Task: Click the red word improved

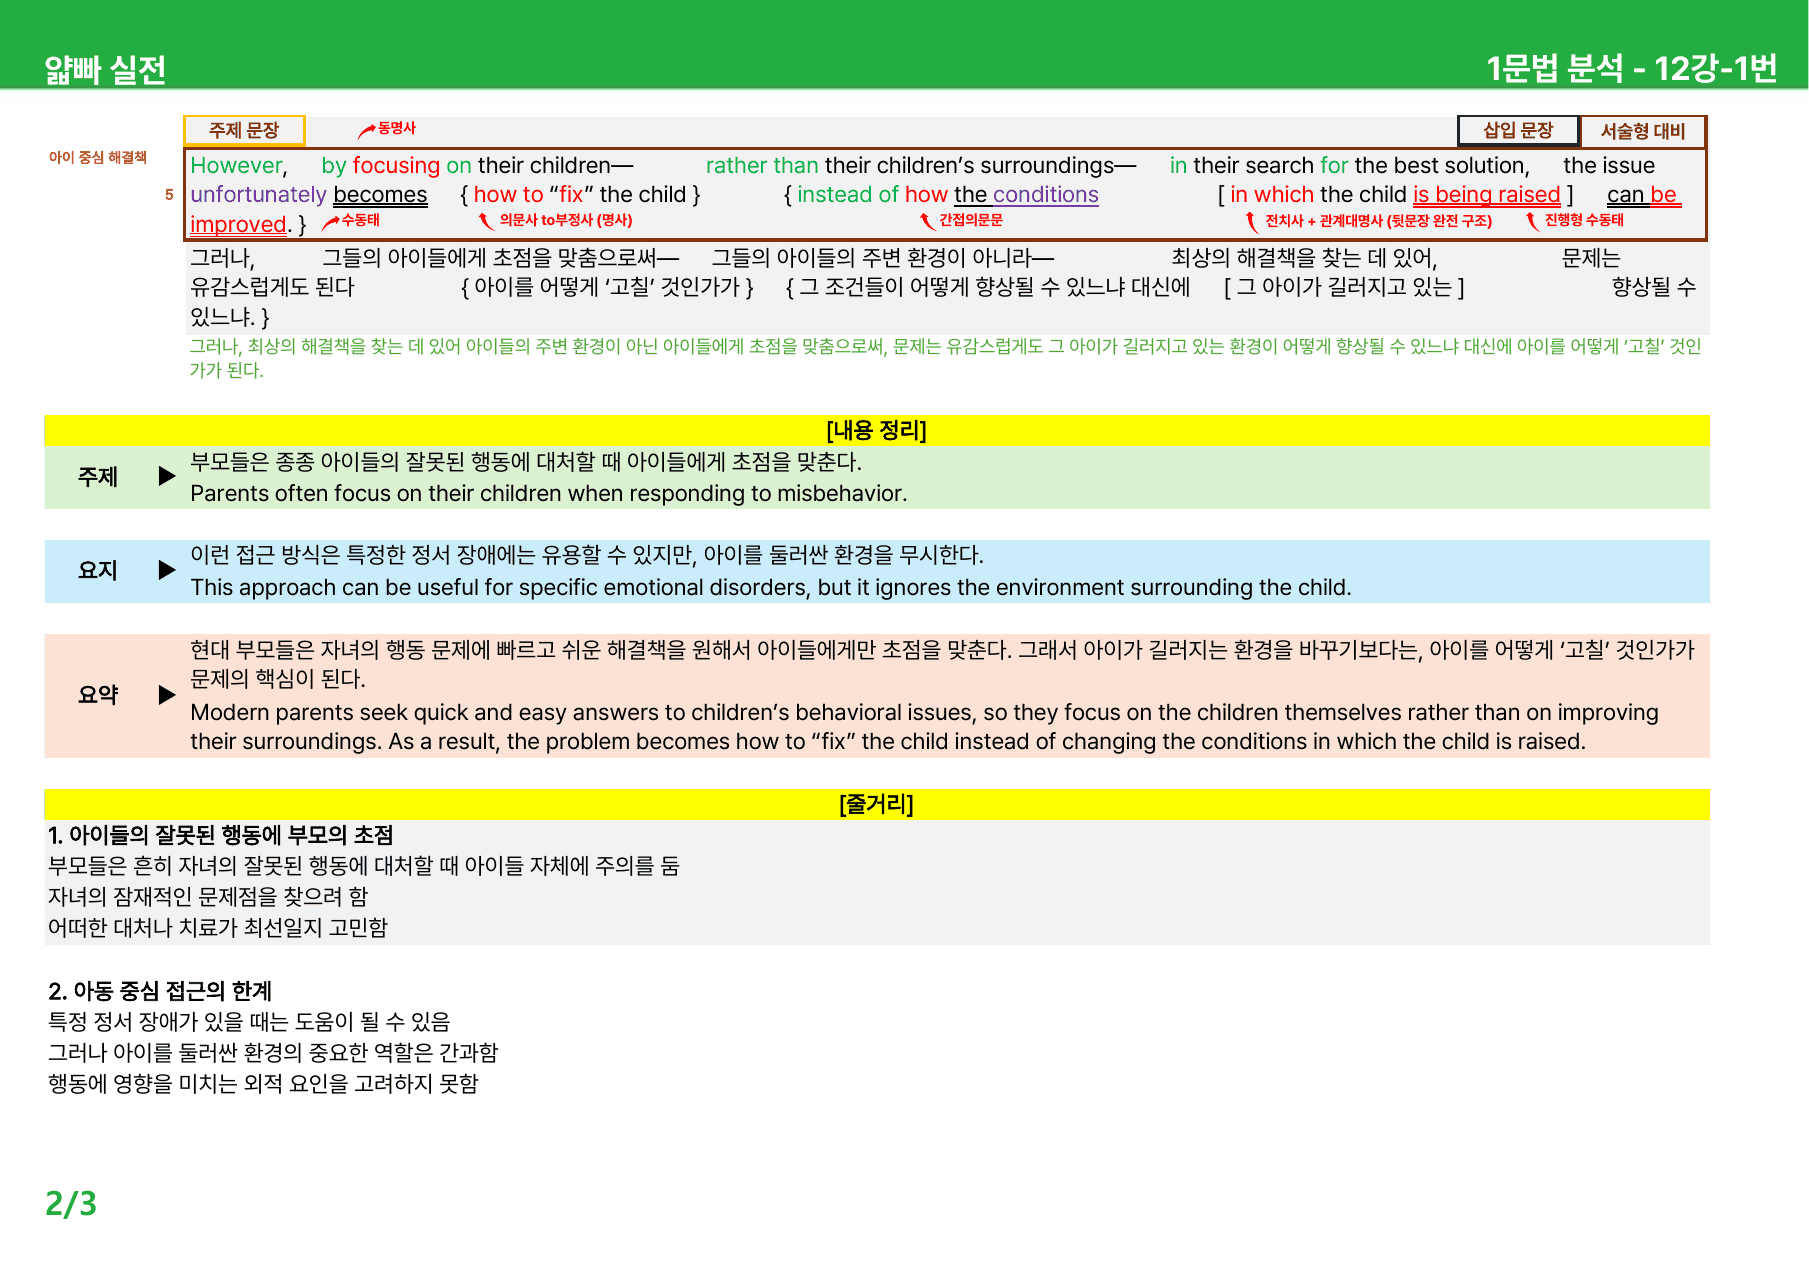Action: (239, 225)
